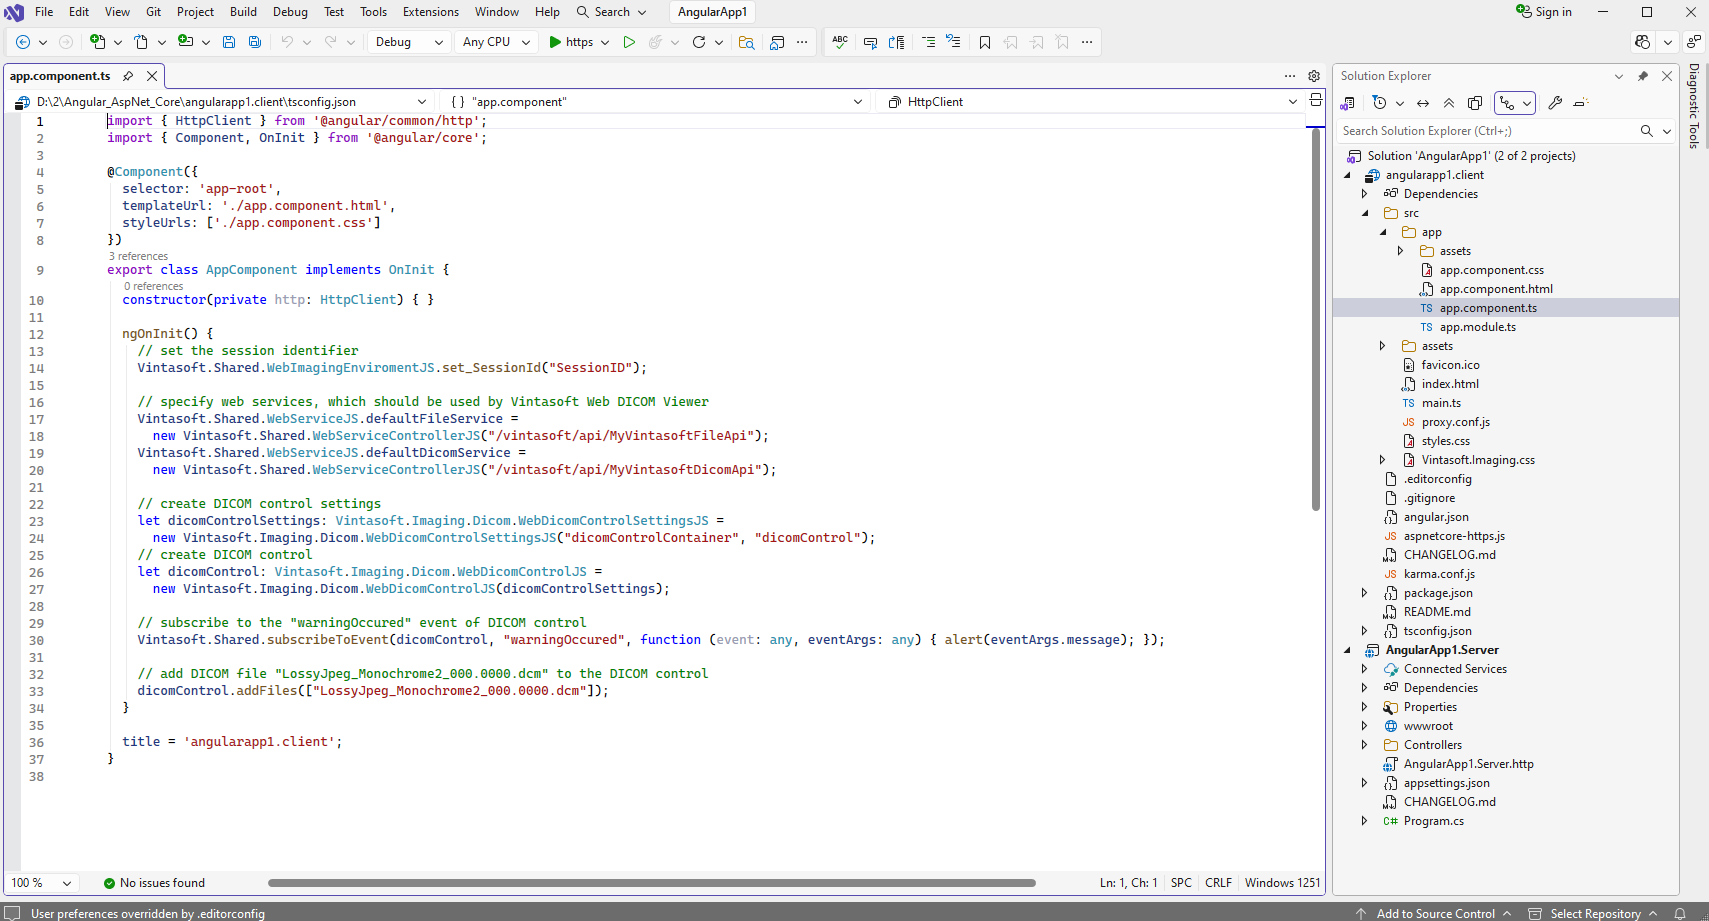Open the Build menu
Image resolution: width=1709 pixels, height=921 pixels.
[x=243, y=12]
